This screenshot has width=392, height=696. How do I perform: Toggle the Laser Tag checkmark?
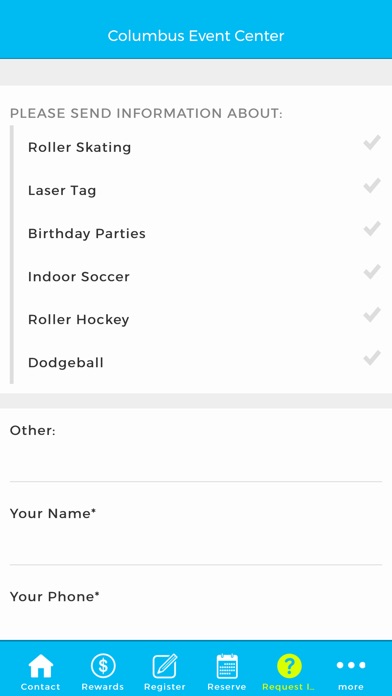pos(372,186)
